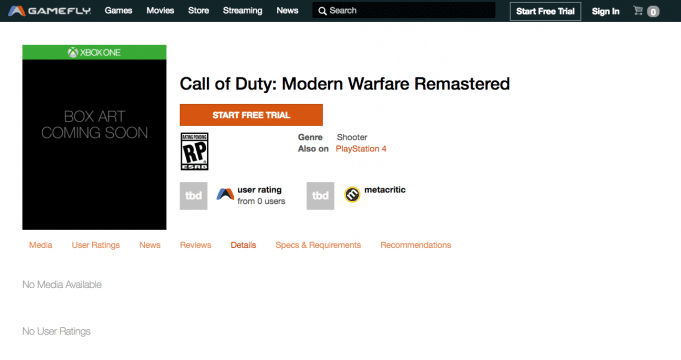Click Start Free Trial in header

coord(545,11)
